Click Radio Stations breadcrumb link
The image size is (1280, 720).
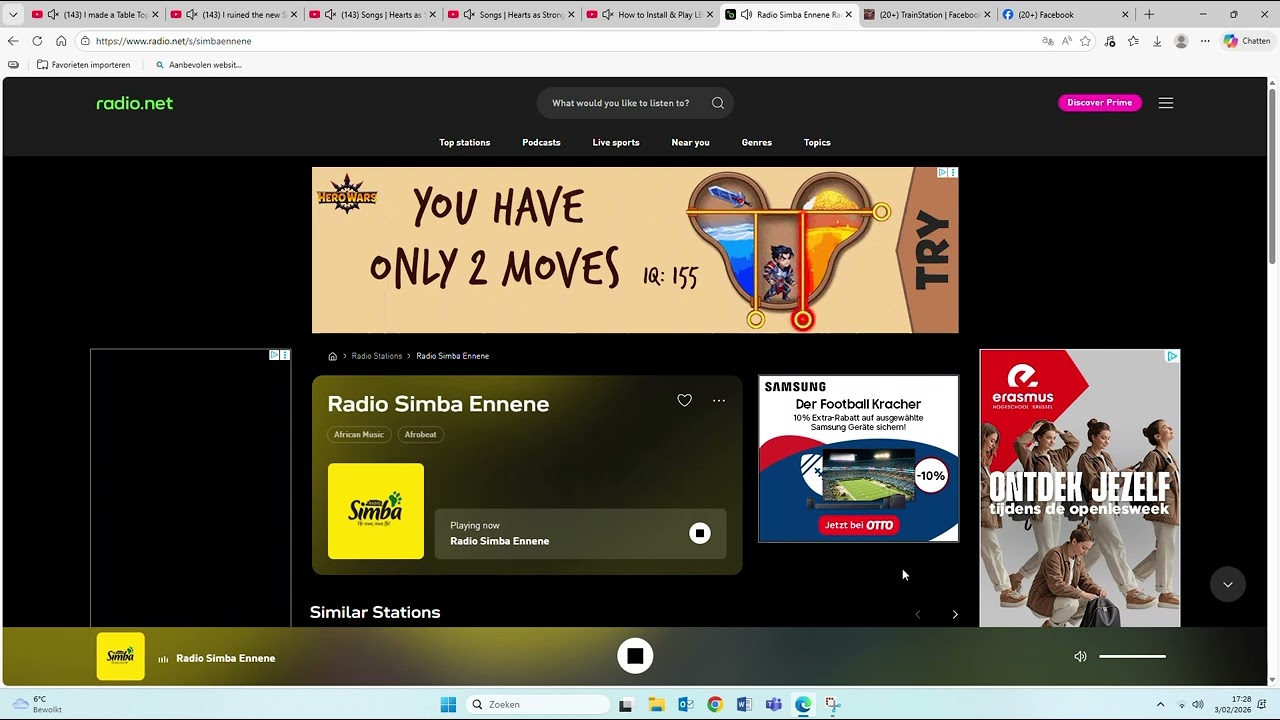coord(377,356)
